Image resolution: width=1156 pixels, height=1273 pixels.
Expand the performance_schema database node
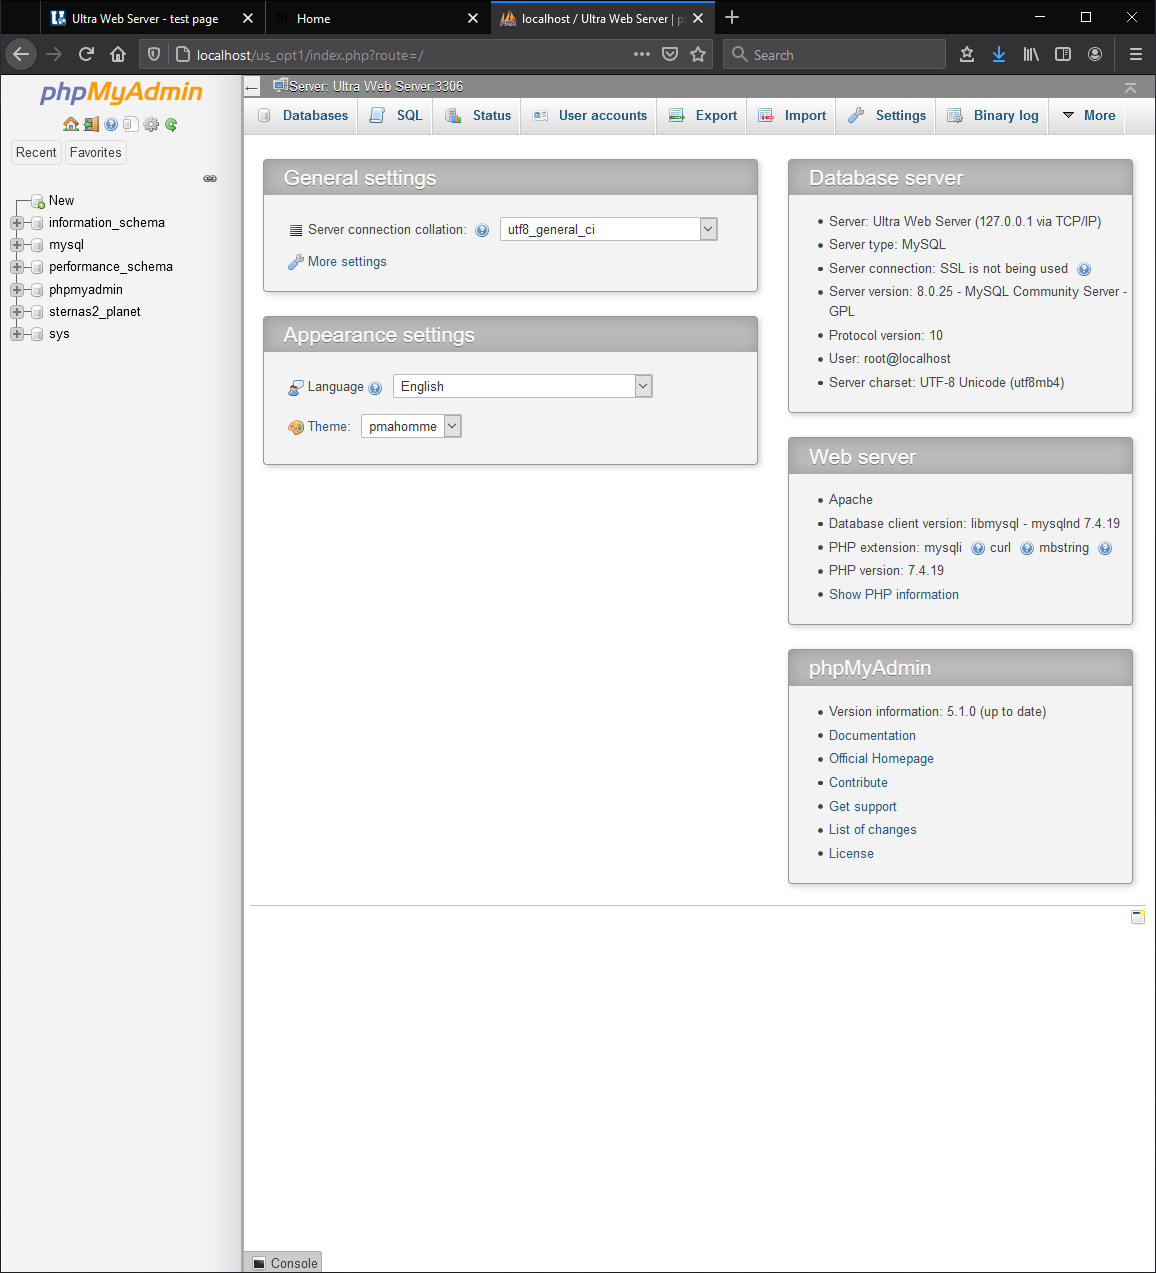coord(17,267)
